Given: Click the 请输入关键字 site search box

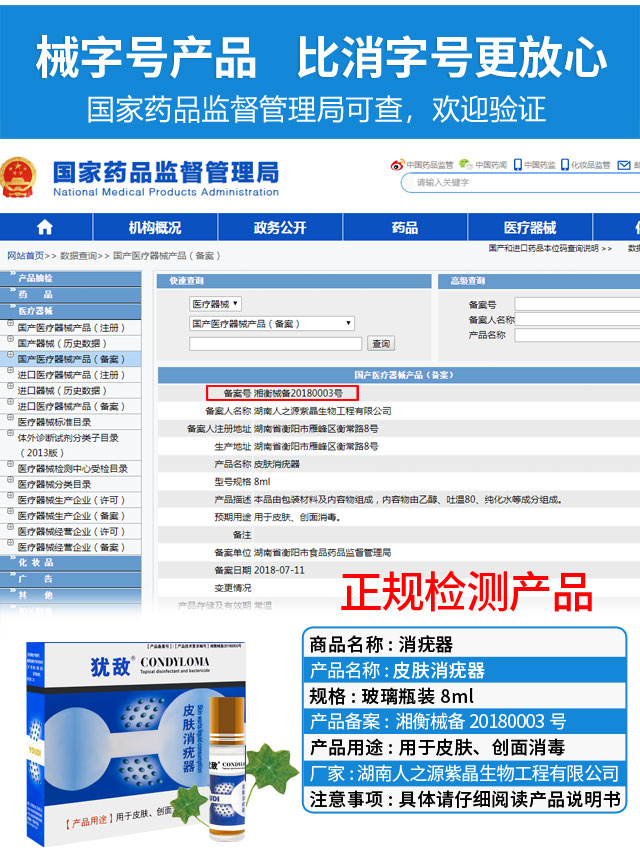Looking at the screenshot, I should tap(521, 183).
